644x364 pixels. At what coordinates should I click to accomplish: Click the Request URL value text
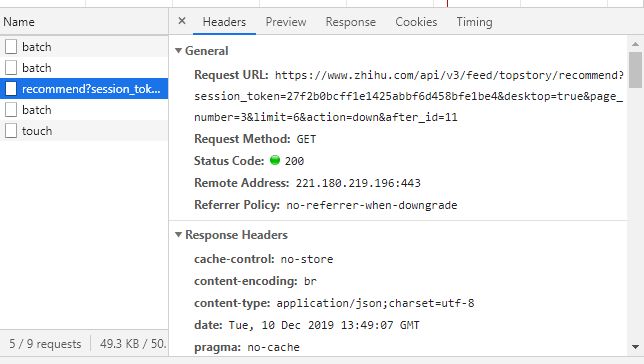coord(409,96)
